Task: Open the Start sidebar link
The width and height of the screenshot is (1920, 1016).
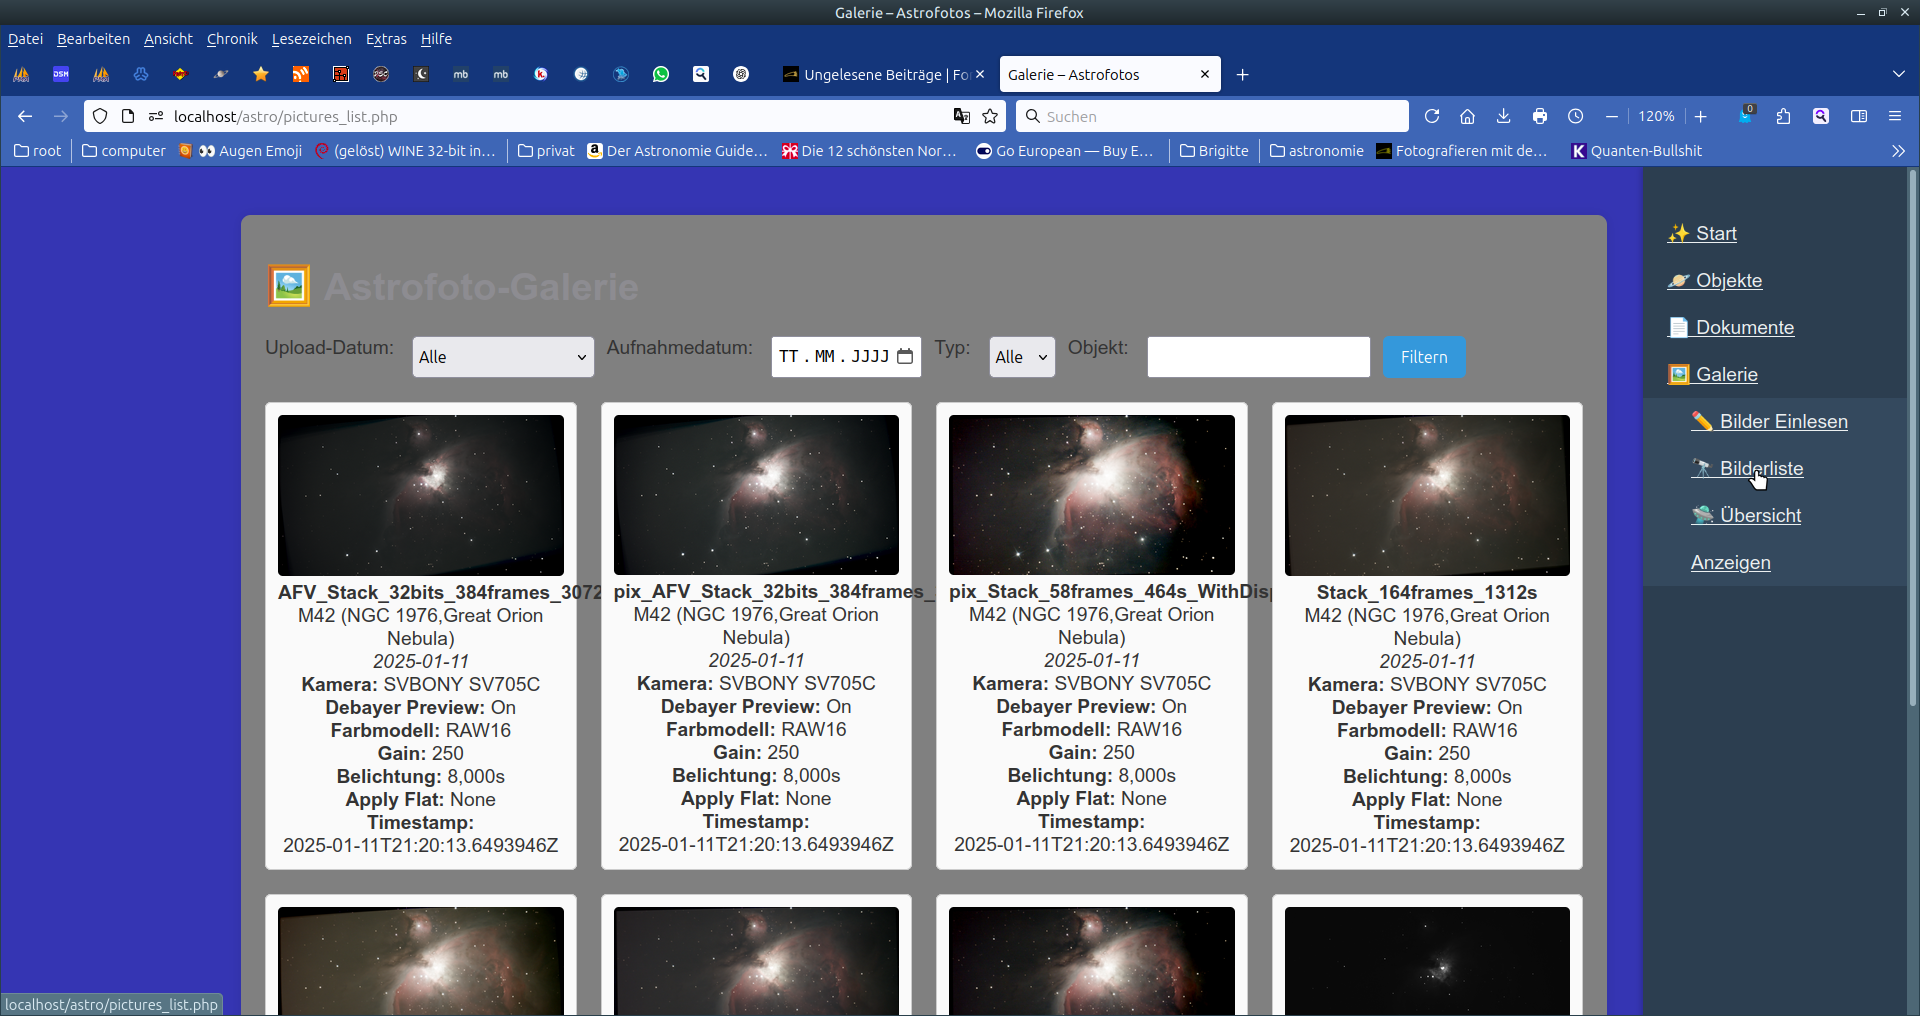Action: [x=1702, y=233]
